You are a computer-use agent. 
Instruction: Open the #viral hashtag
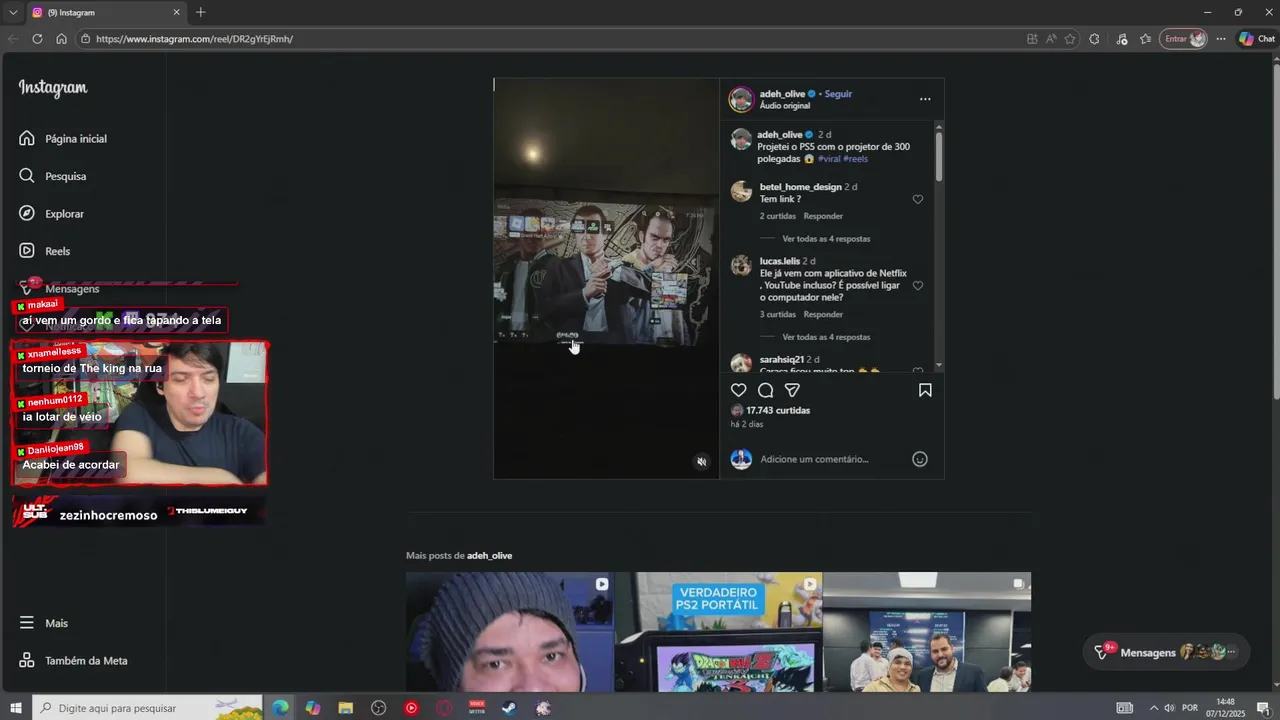pyautogui.click(x=829, y=159)
